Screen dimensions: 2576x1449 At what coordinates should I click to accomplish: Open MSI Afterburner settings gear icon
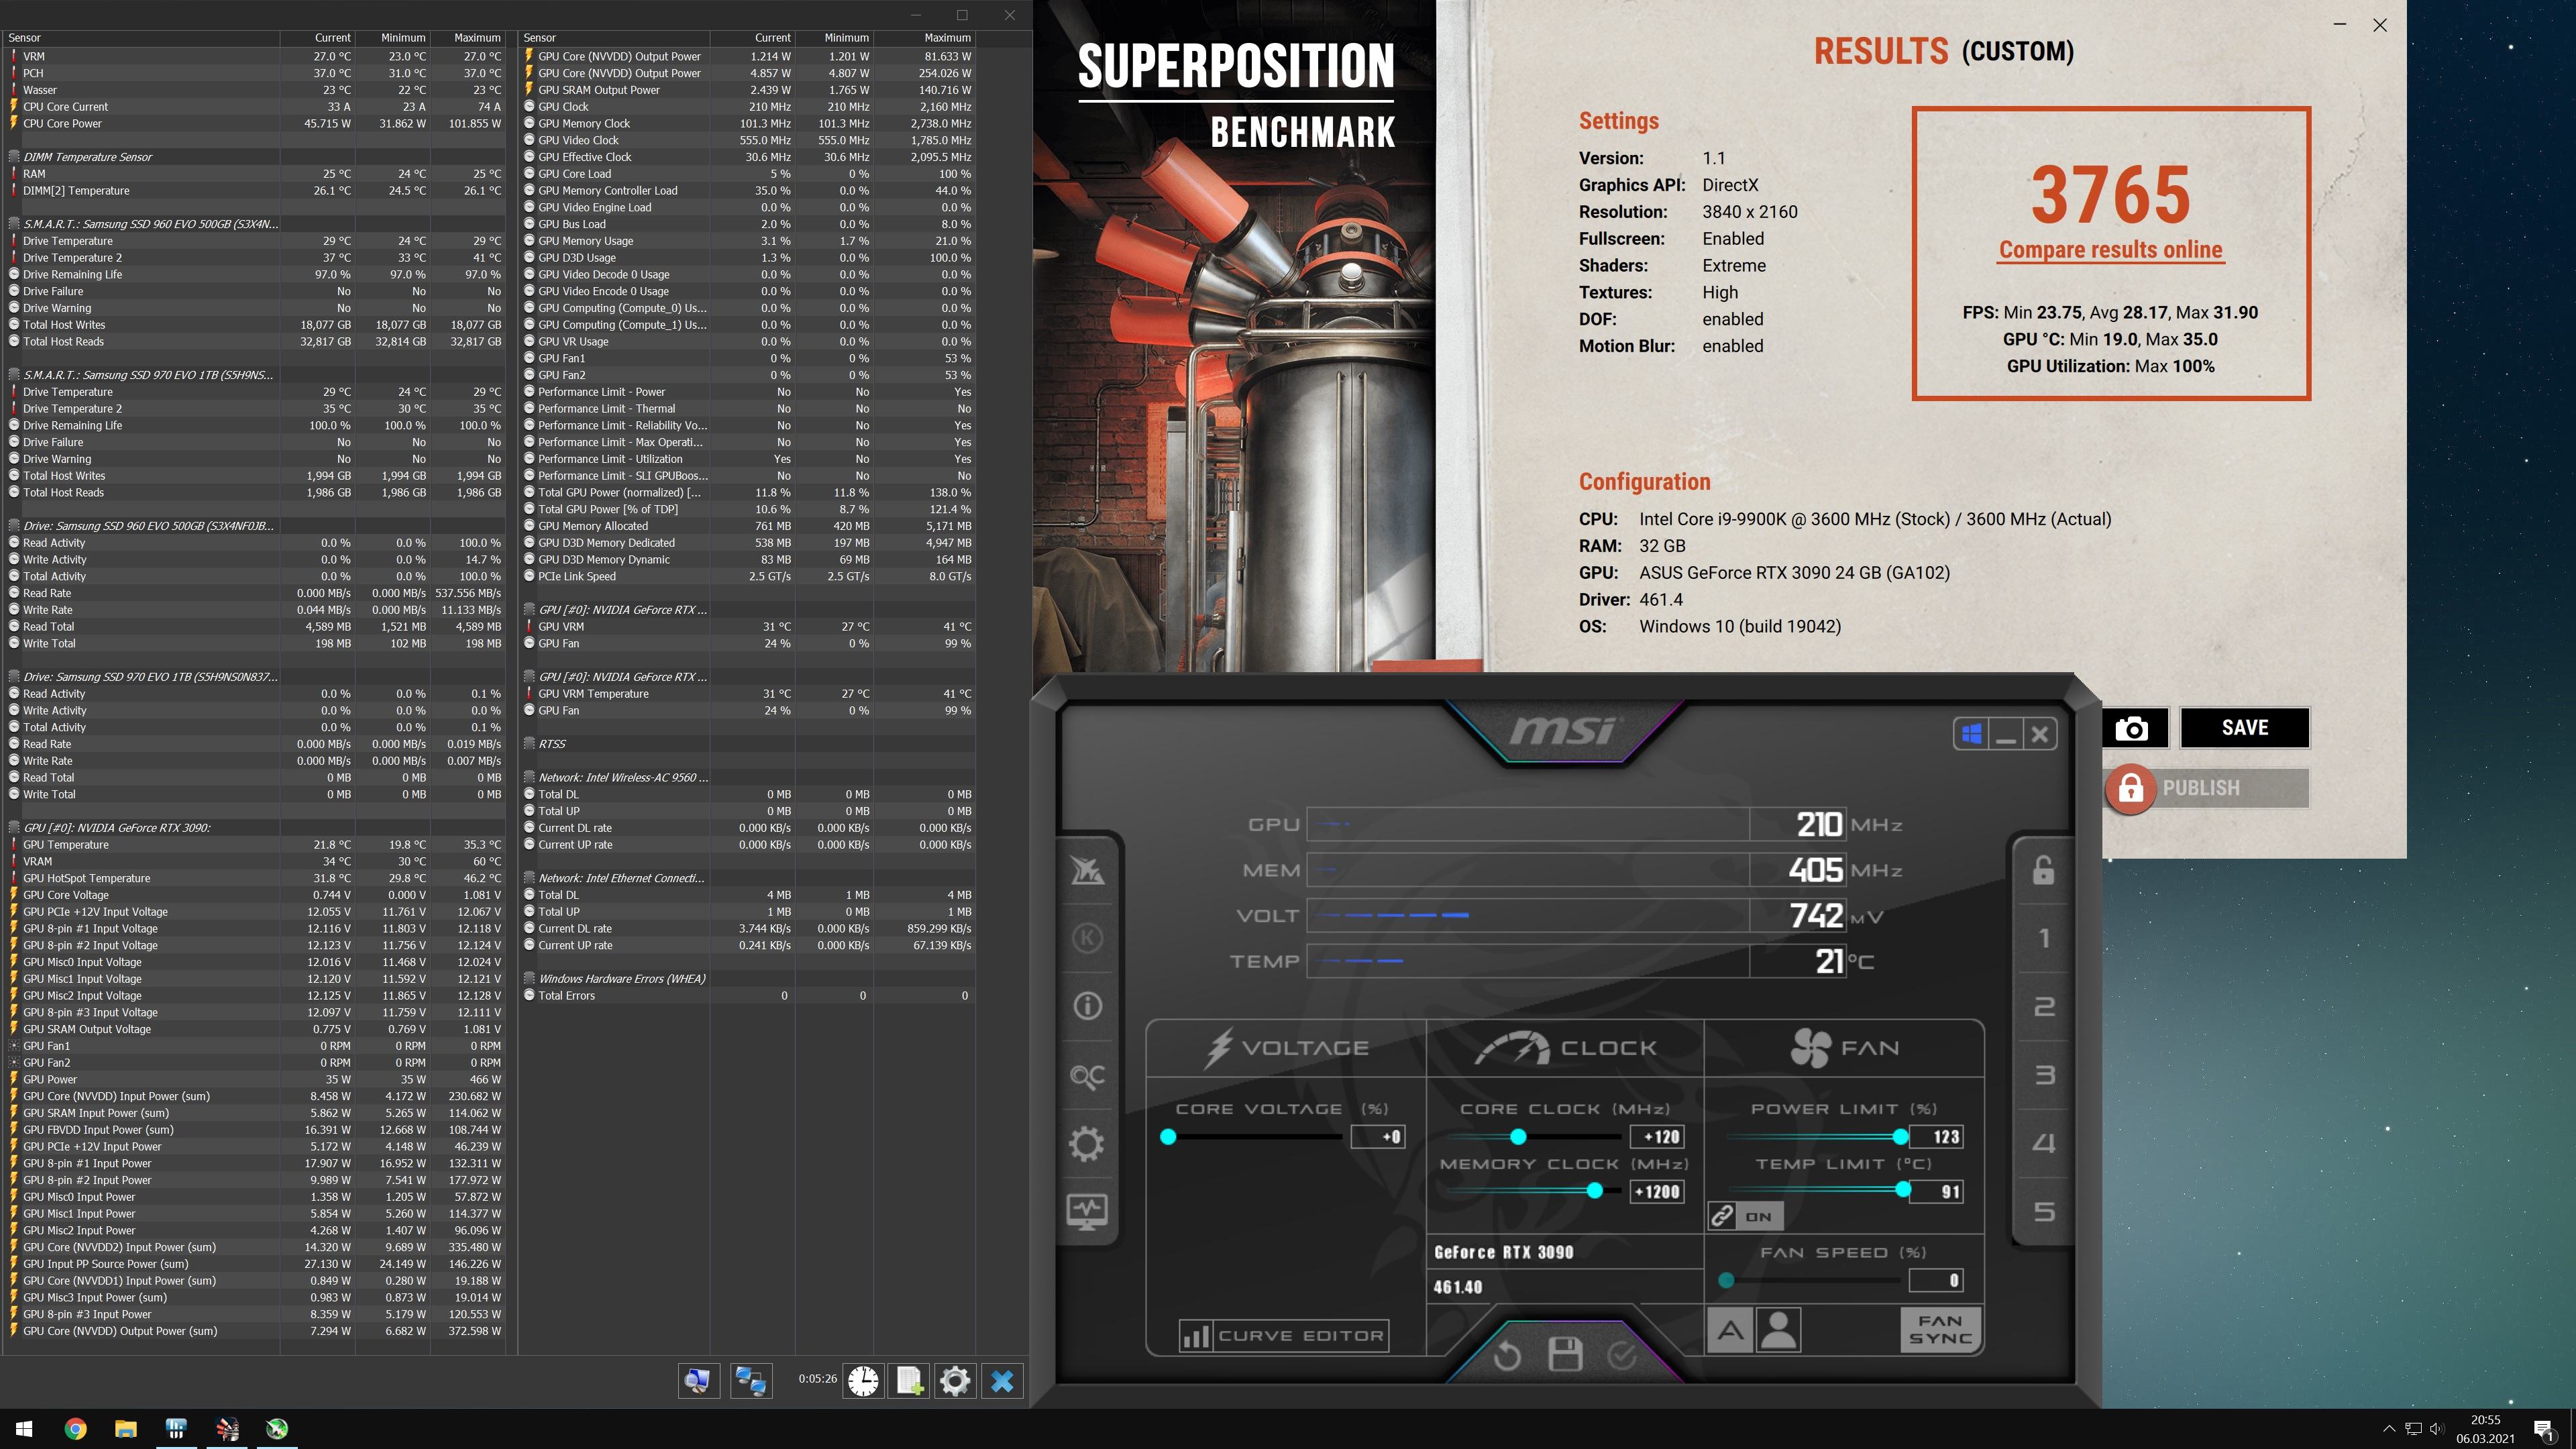click(x=1087, y=1144)
